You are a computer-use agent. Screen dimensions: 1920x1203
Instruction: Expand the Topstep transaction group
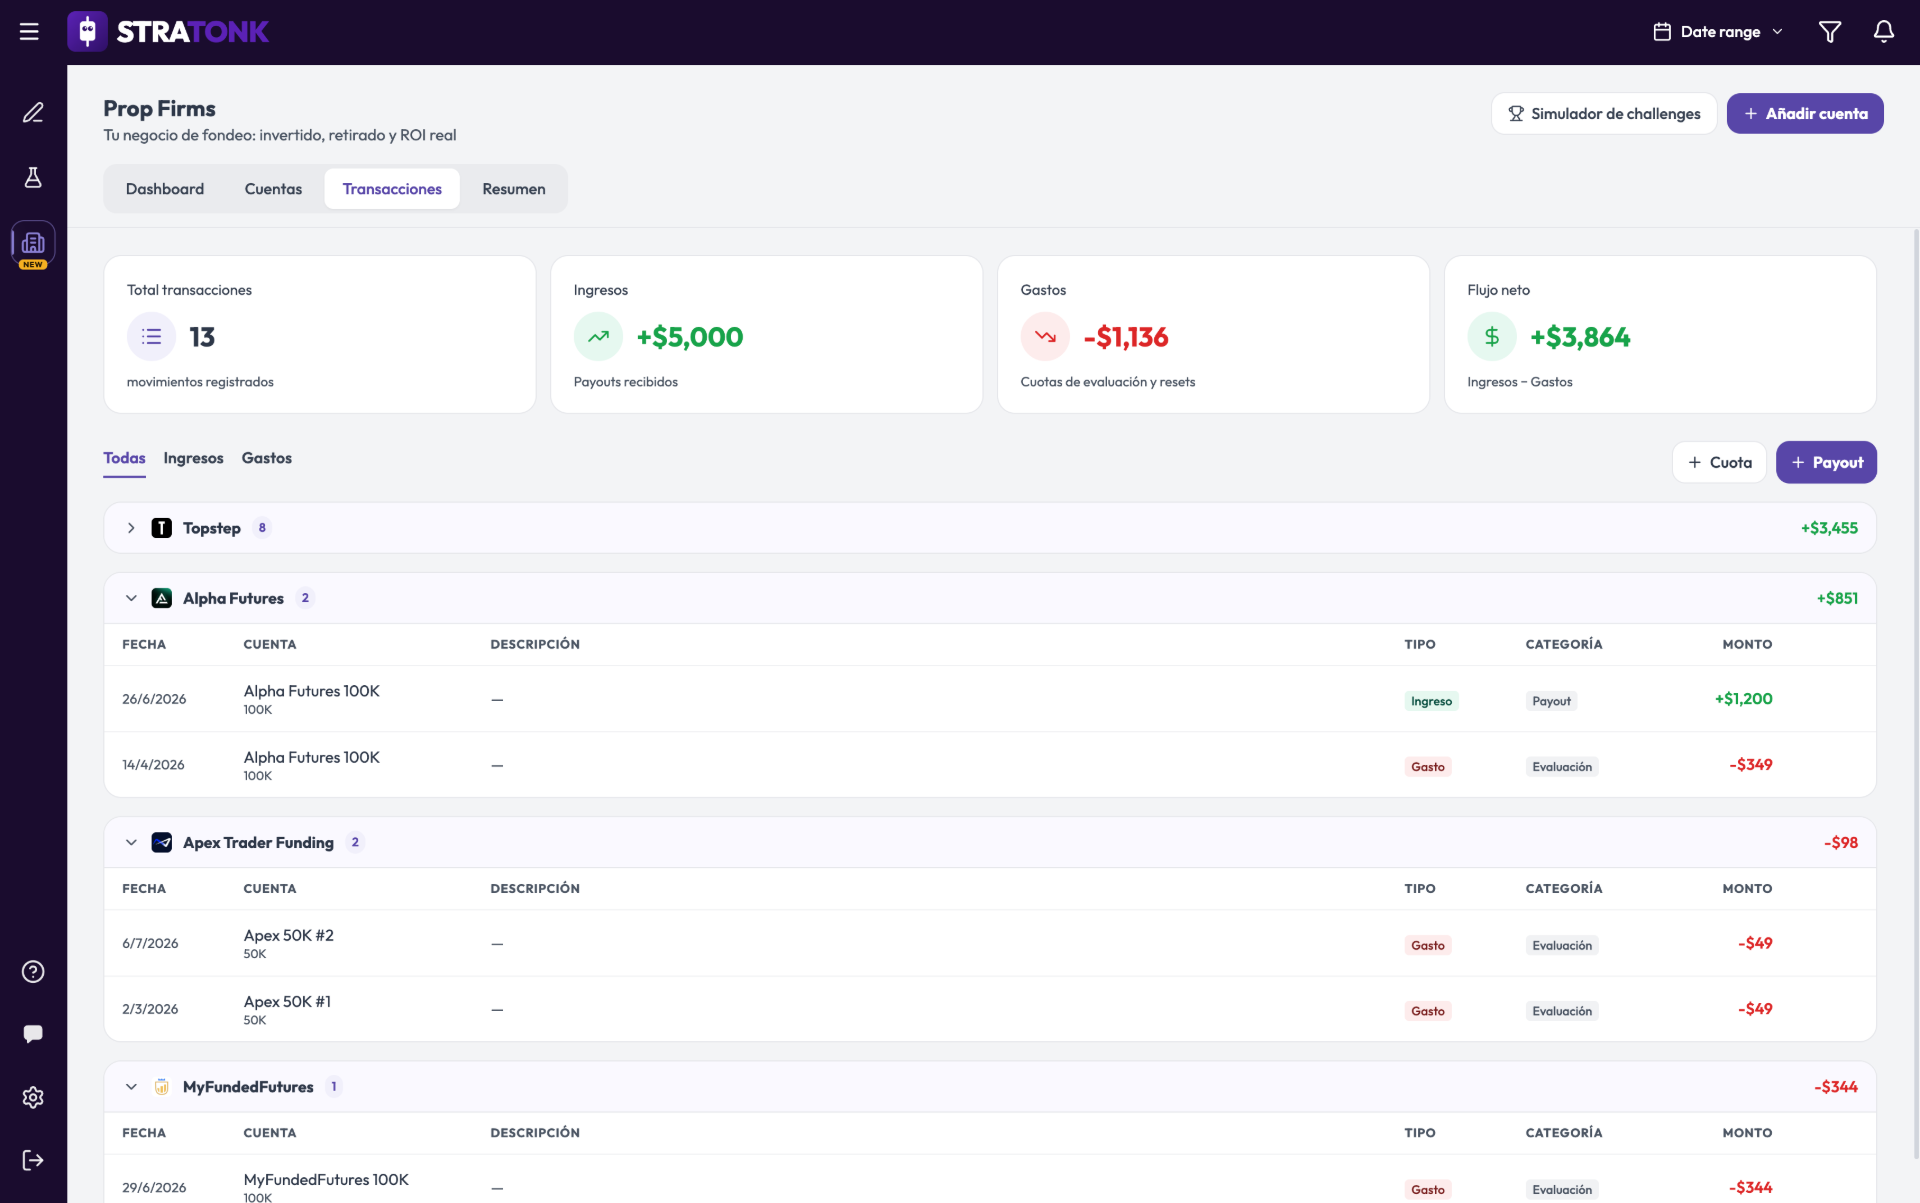131,528
